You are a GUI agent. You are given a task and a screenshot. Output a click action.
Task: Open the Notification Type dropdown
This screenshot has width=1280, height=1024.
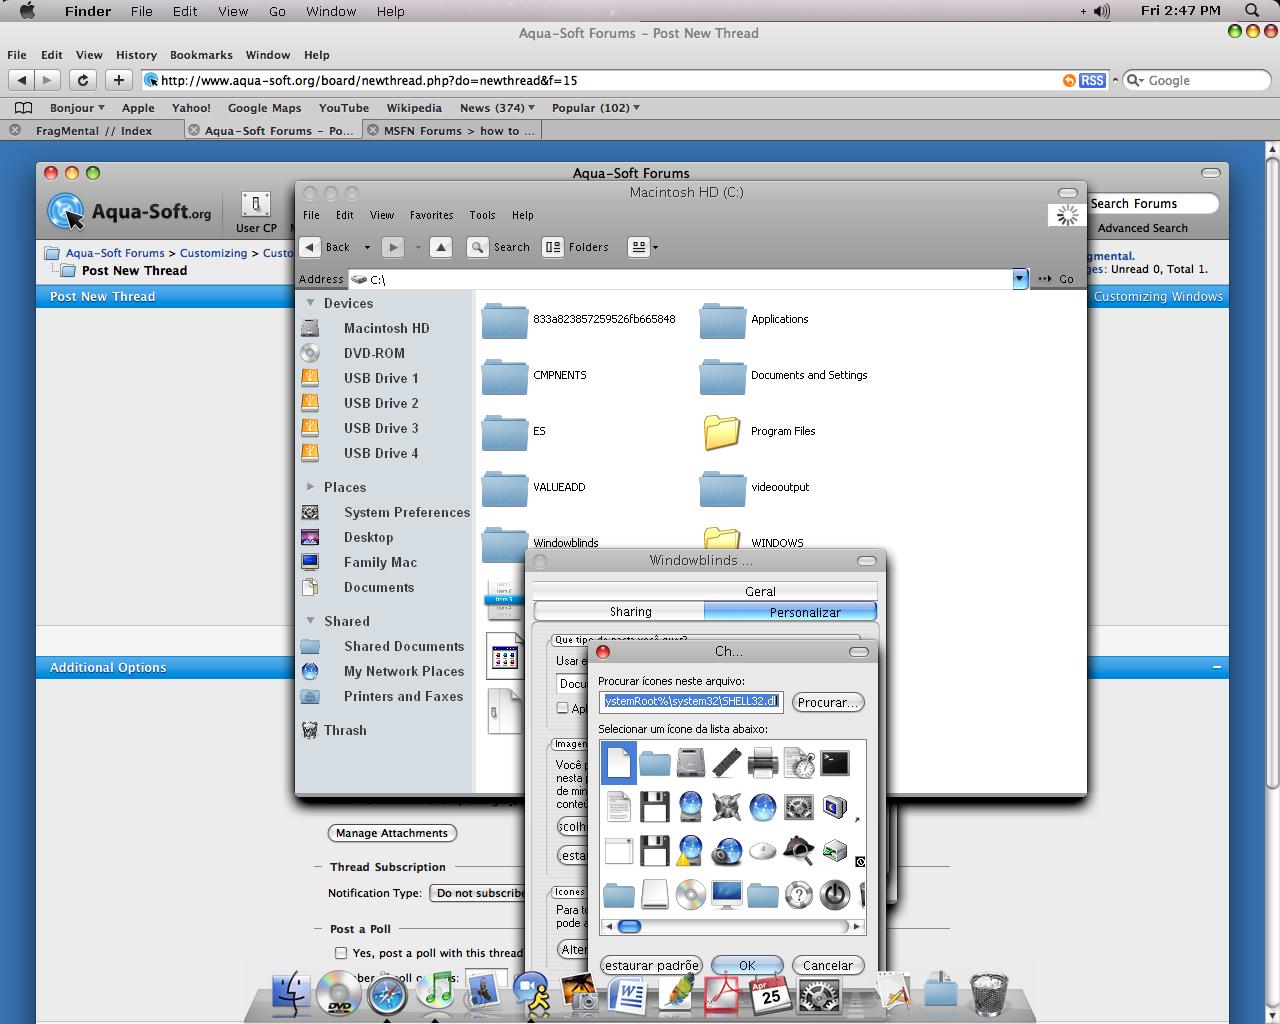478,893
